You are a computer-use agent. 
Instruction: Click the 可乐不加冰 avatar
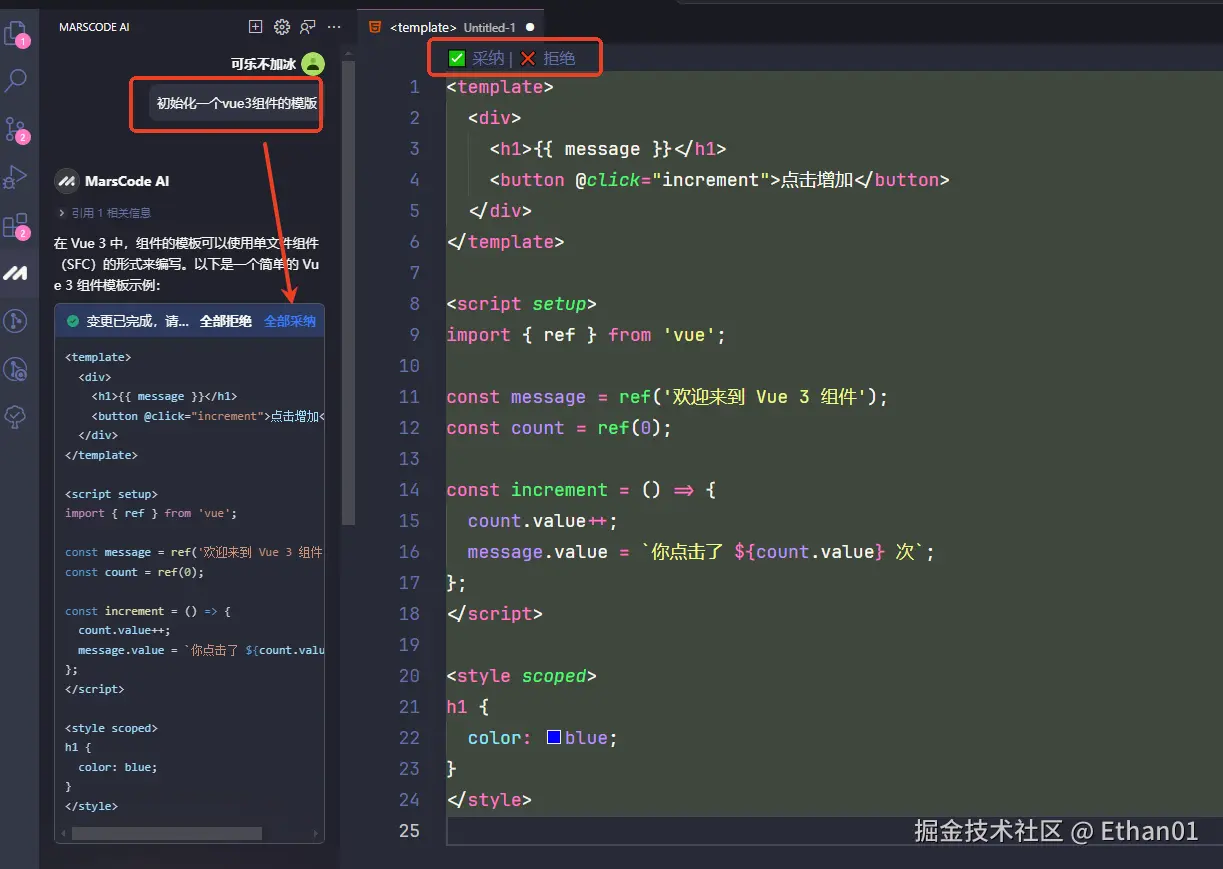[x=313, y=63]
